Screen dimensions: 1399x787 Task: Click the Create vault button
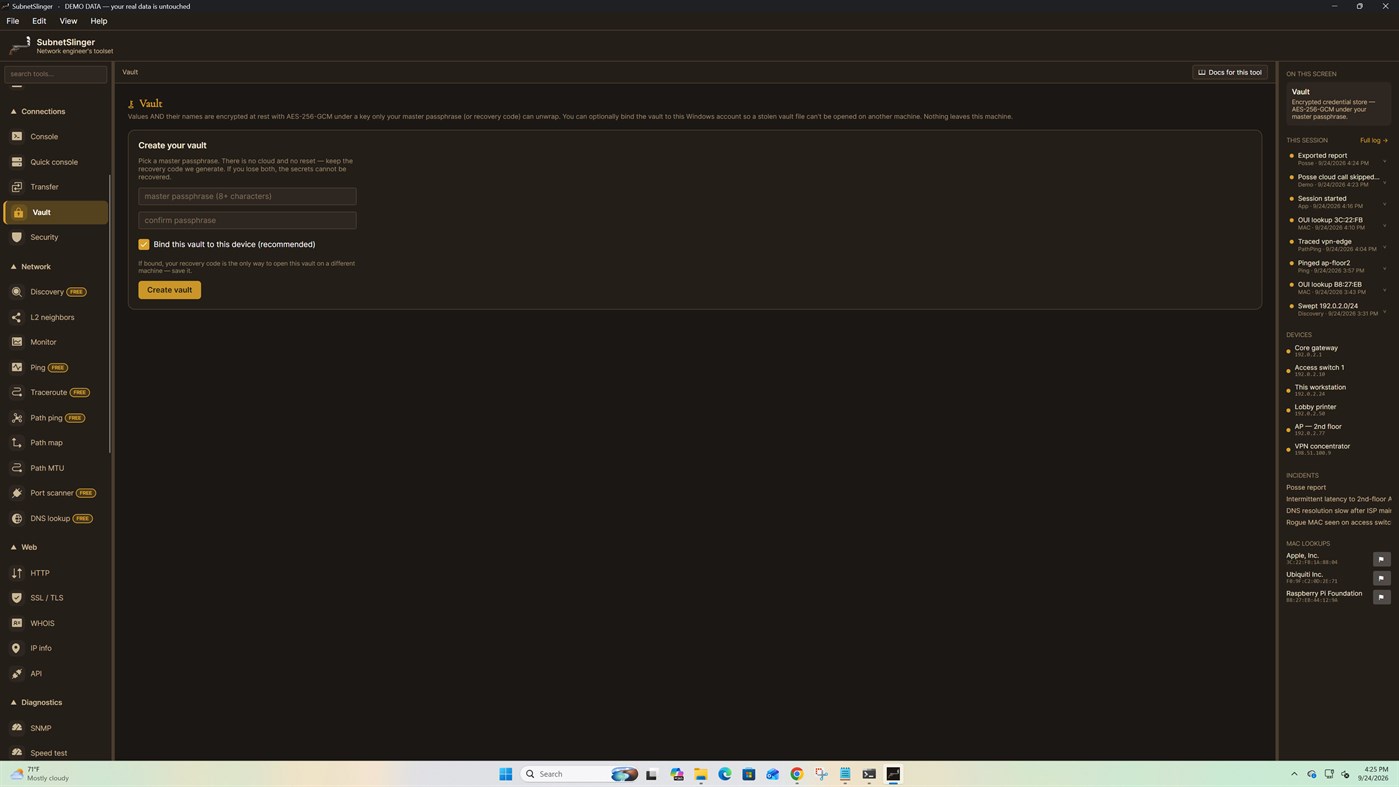tap(169, 290)
